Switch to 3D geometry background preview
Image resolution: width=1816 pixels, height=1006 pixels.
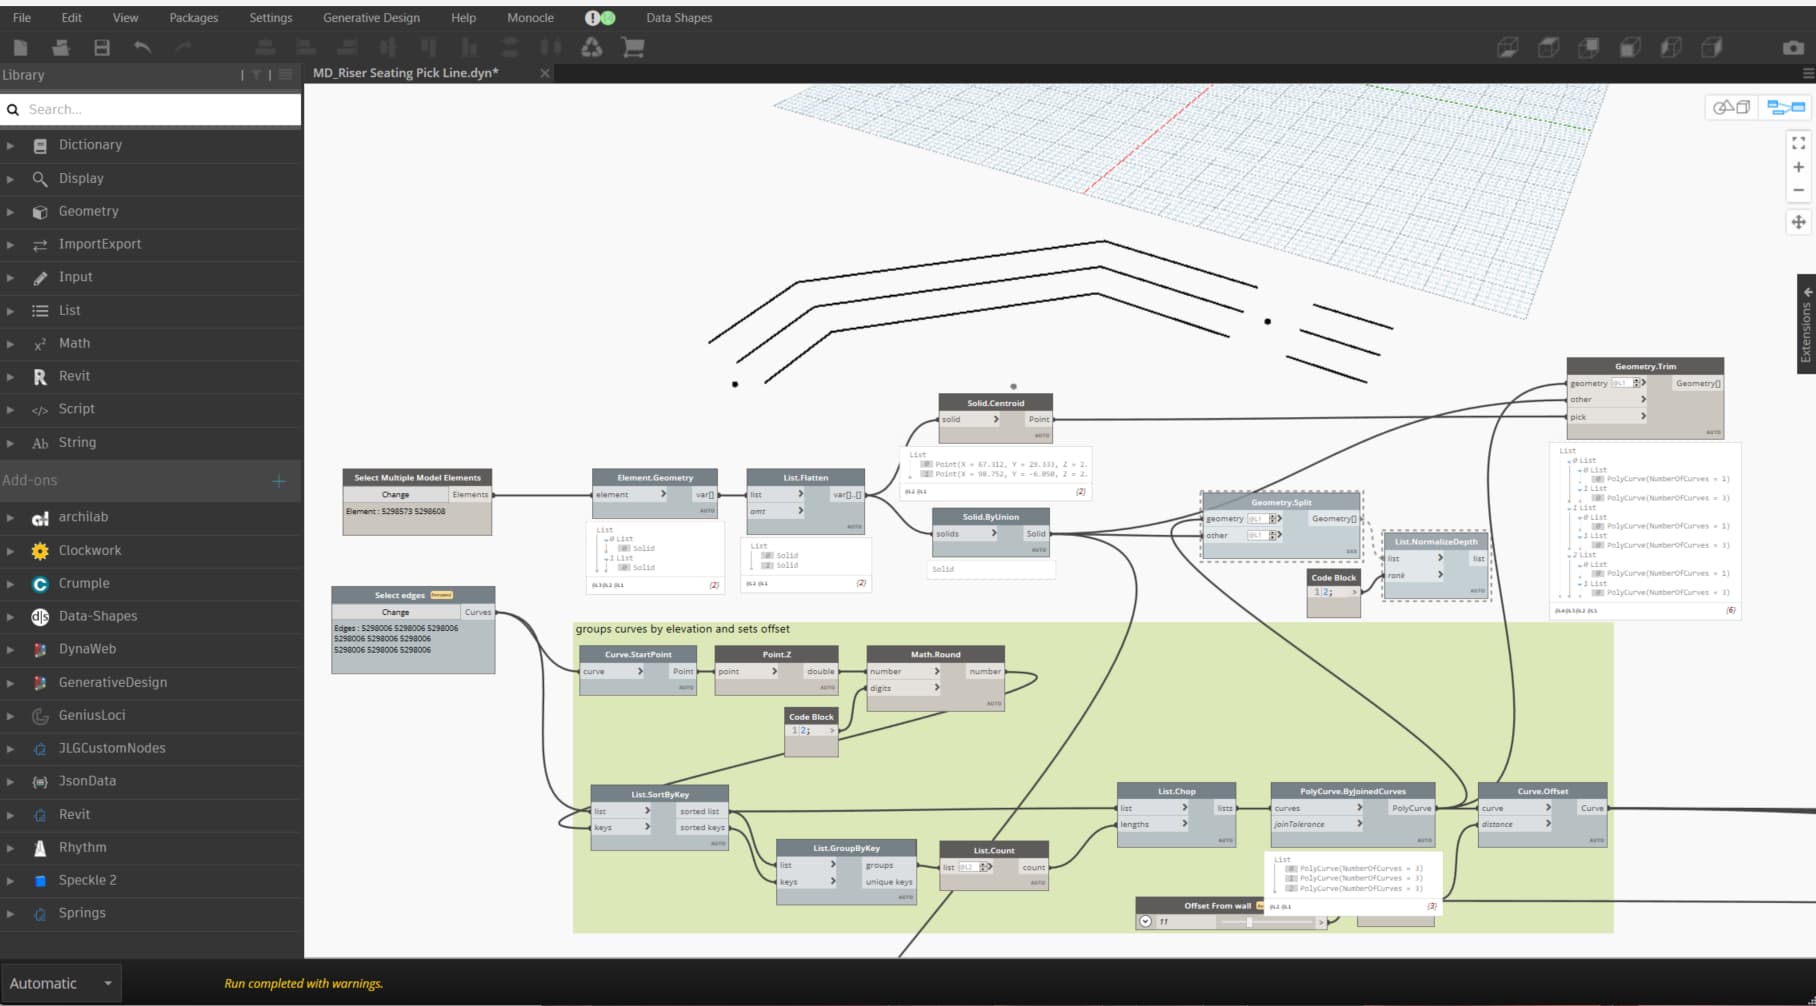pyautogui.click(x=1731, y=107)
